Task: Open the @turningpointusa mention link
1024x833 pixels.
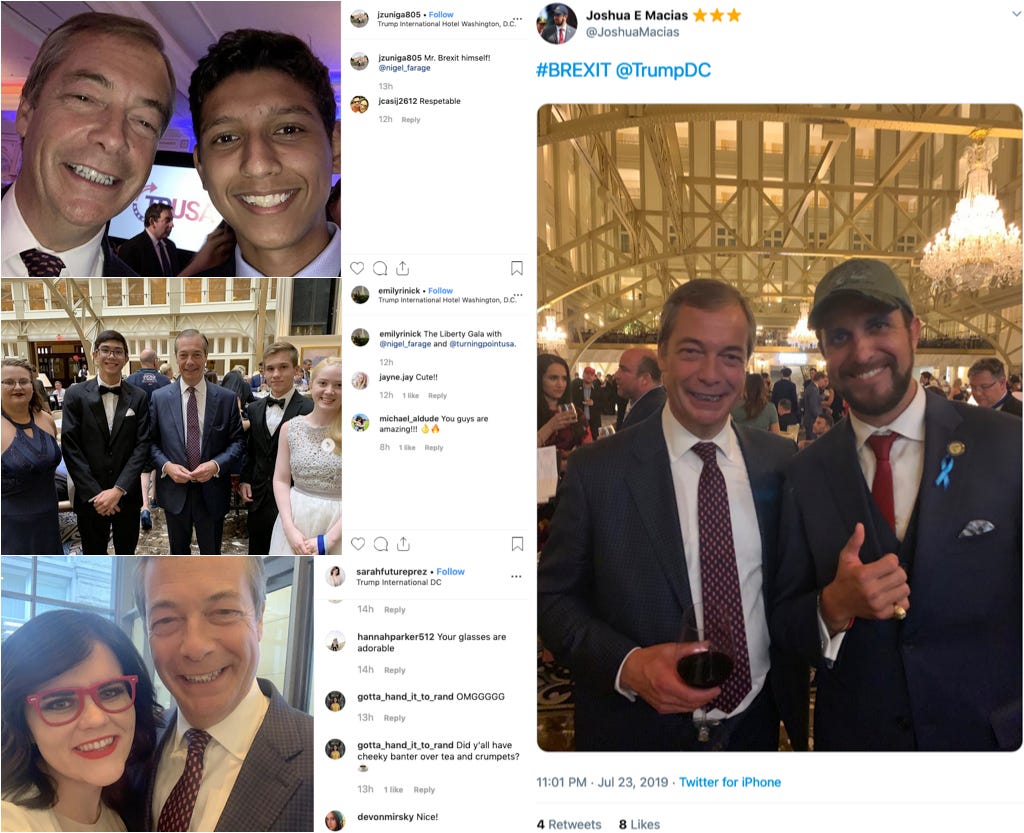Action: tap(482, 343)
